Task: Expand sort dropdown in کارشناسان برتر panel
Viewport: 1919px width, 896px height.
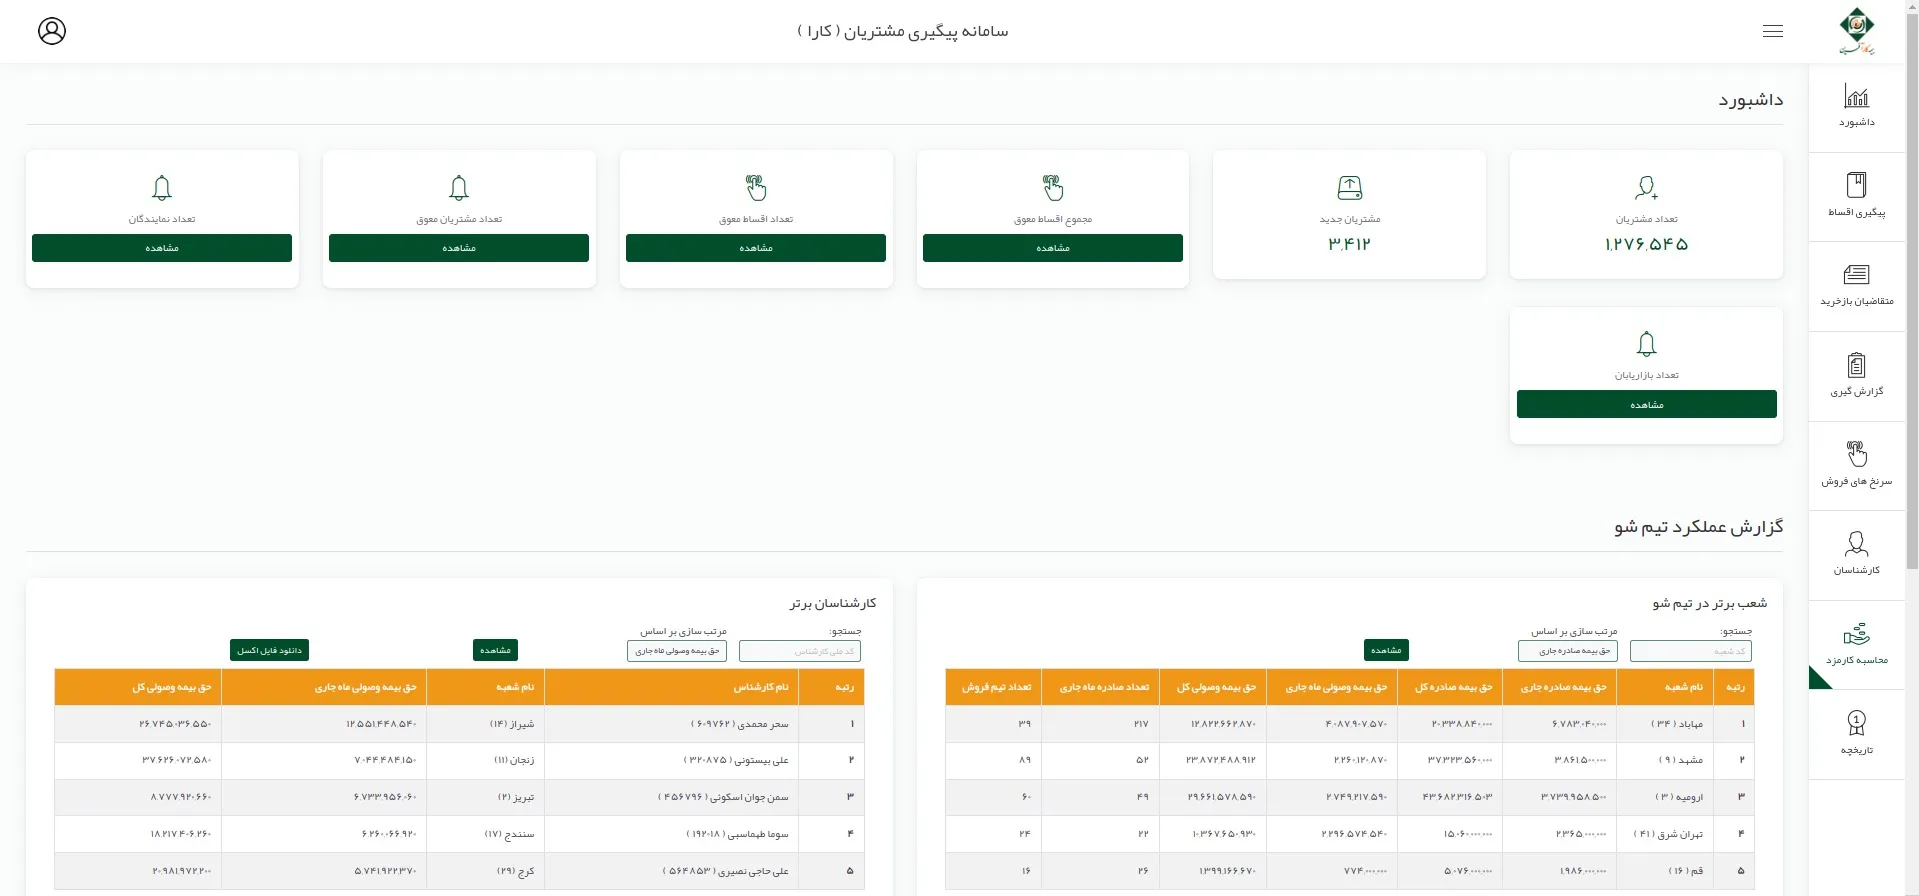Action: [x=677, y=651]
